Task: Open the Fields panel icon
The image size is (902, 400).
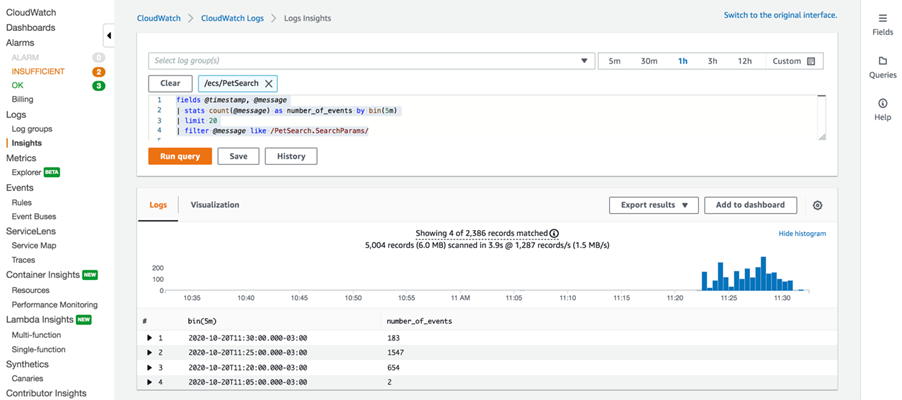Action: point(882,18)
